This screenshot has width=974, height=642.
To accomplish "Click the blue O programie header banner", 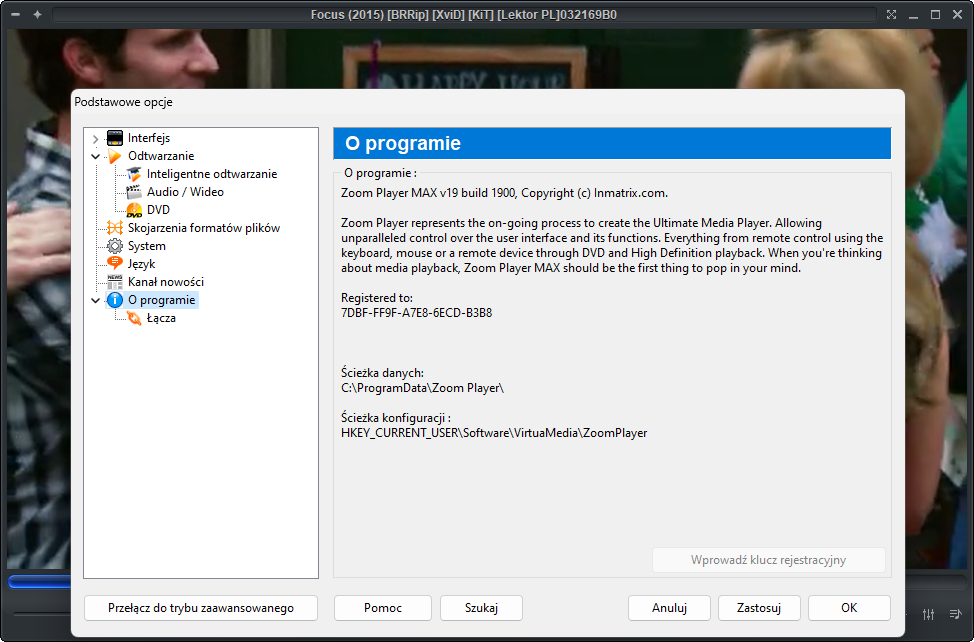I will tap(612, 143).
